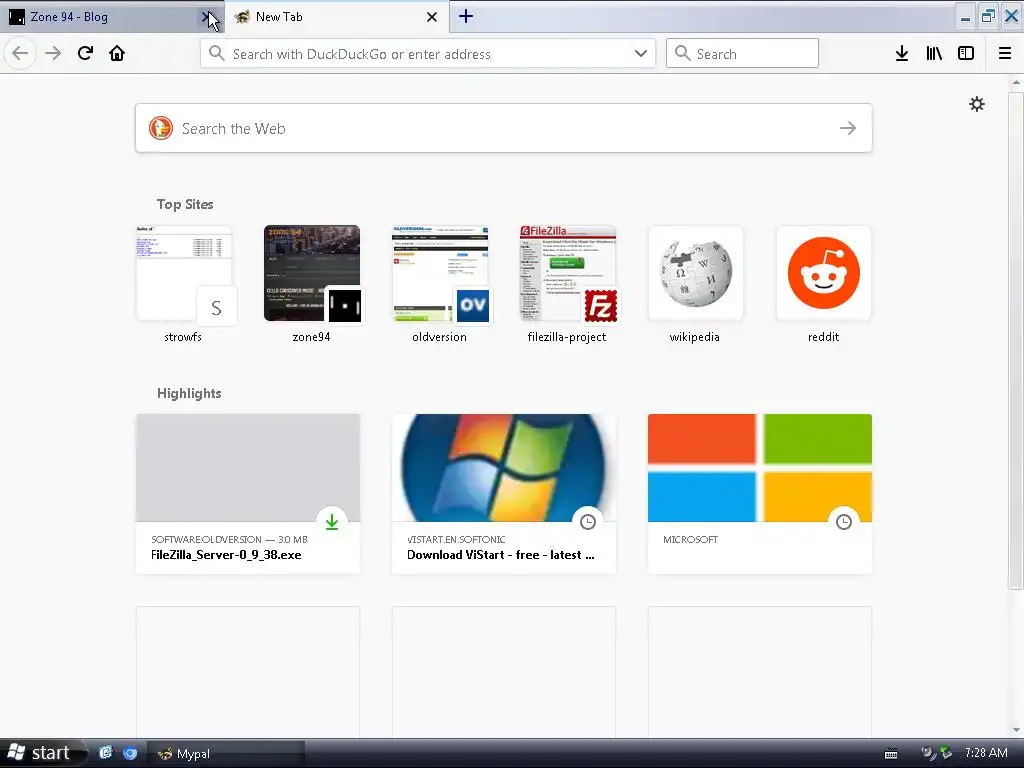The image size is (1024, 768).
Task: Go forward to the next page
Action: [53, 53]
